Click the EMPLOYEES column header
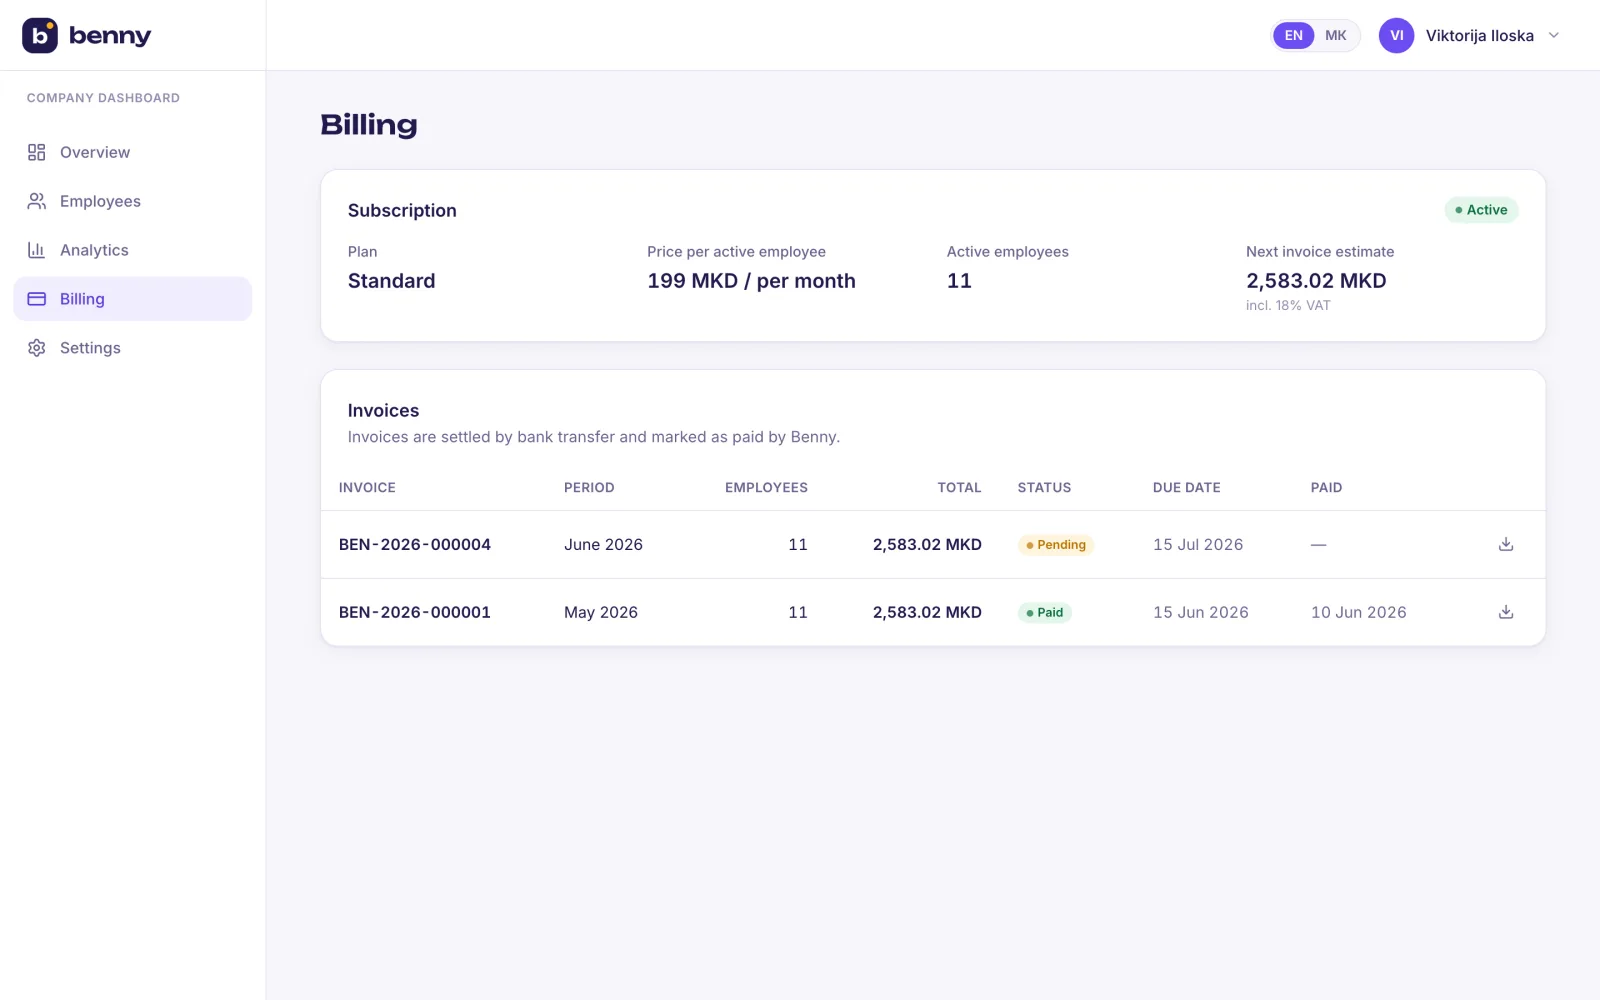 (766, 488)
